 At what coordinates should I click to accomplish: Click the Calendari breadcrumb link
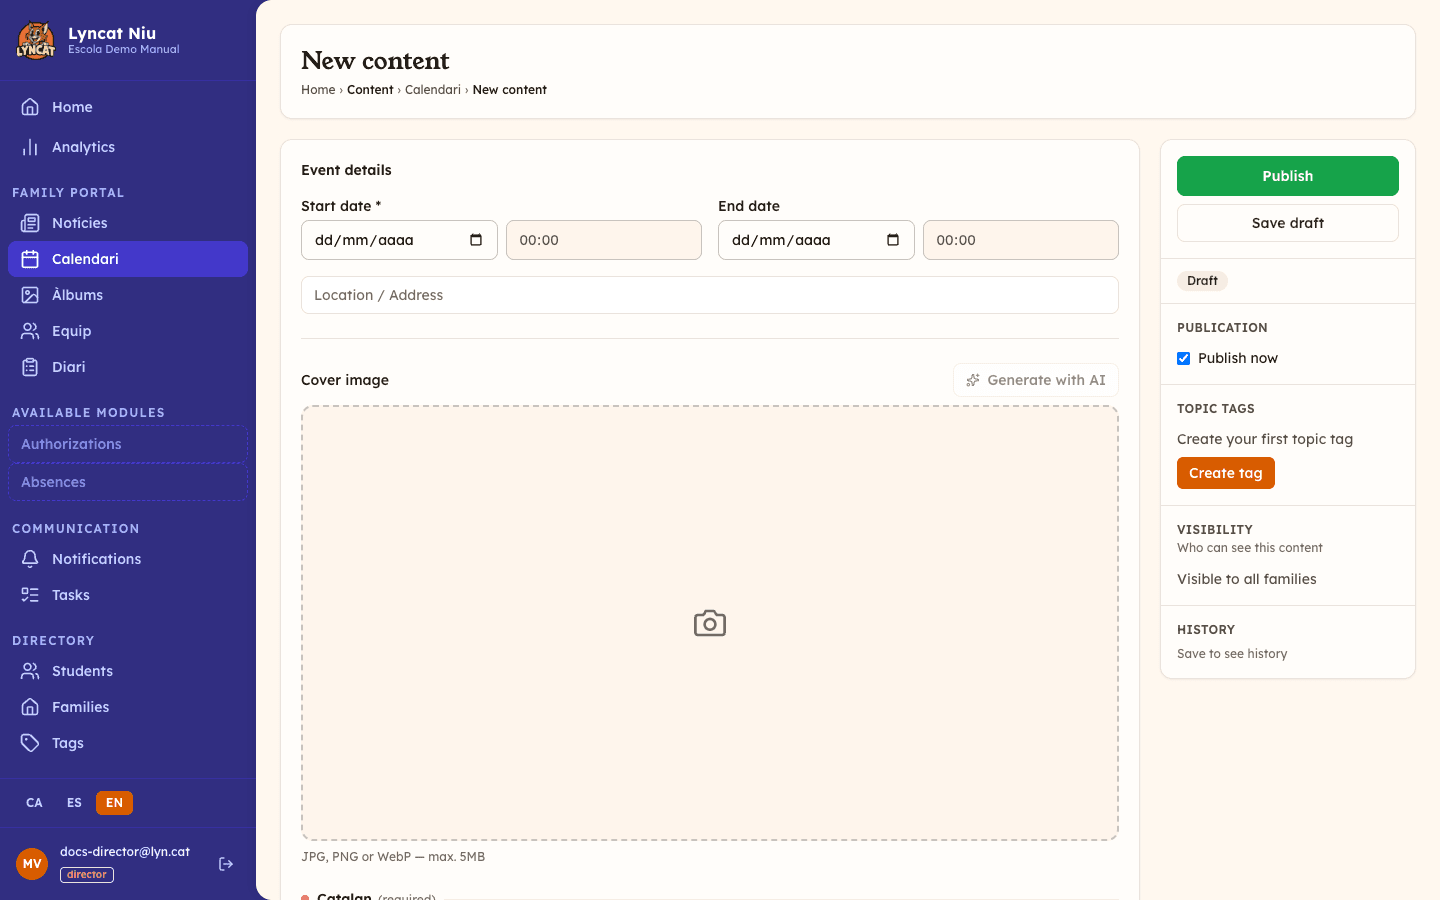pos(433,90)
